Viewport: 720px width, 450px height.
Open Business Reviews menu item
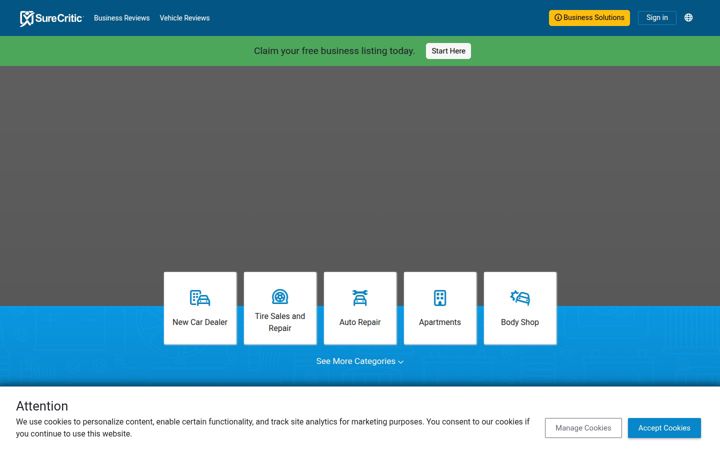tap(122, 18)
